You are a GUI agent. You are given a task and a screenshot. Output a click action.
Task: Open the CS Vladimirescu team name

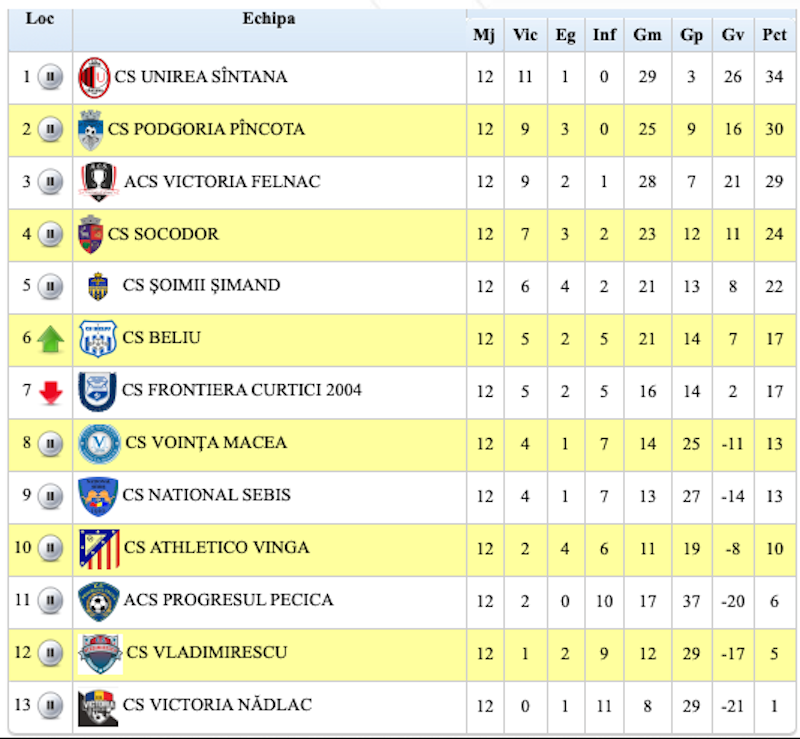coord(207,652)
